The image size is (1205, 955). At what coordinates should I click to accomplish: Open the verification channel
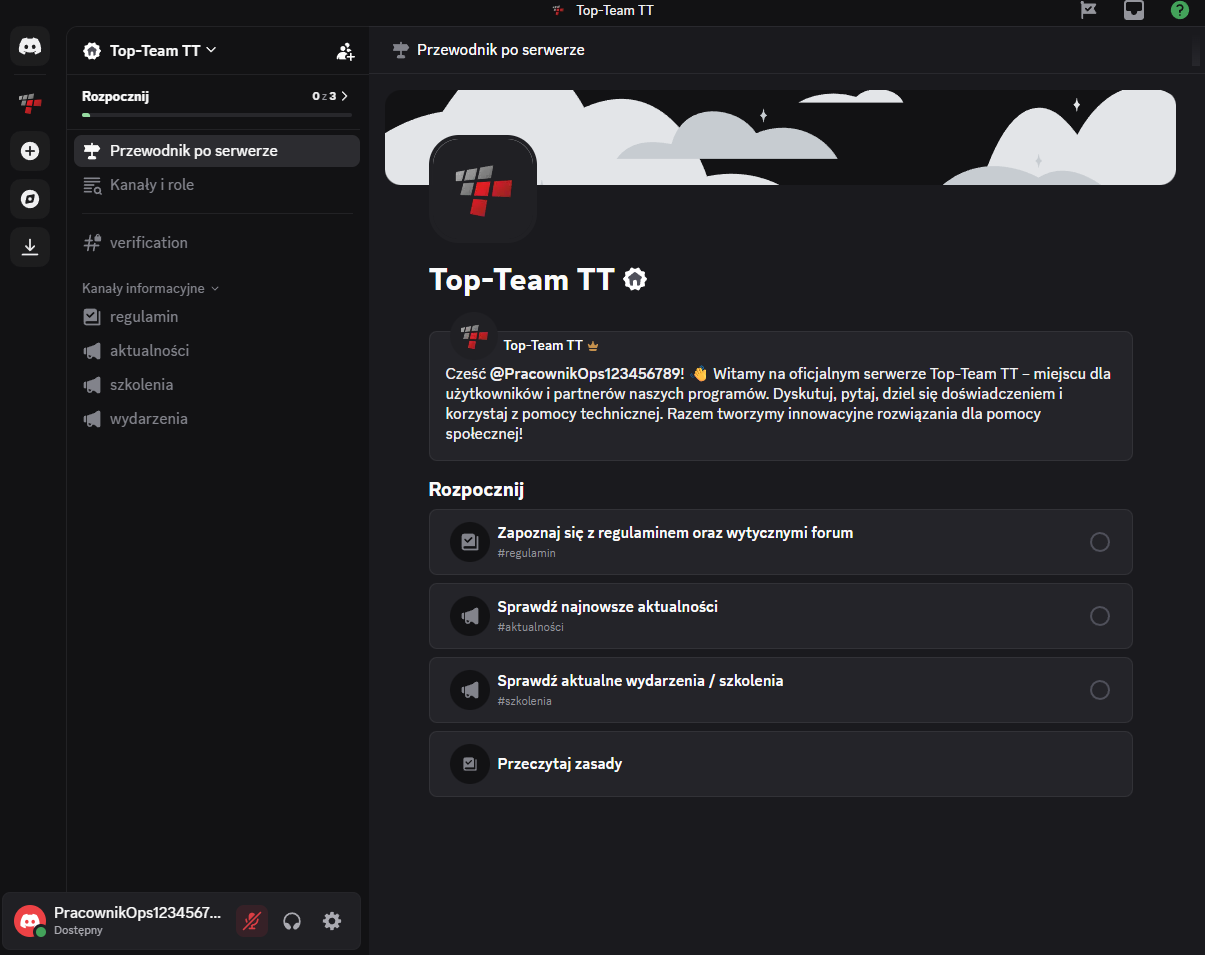[217, 243]
